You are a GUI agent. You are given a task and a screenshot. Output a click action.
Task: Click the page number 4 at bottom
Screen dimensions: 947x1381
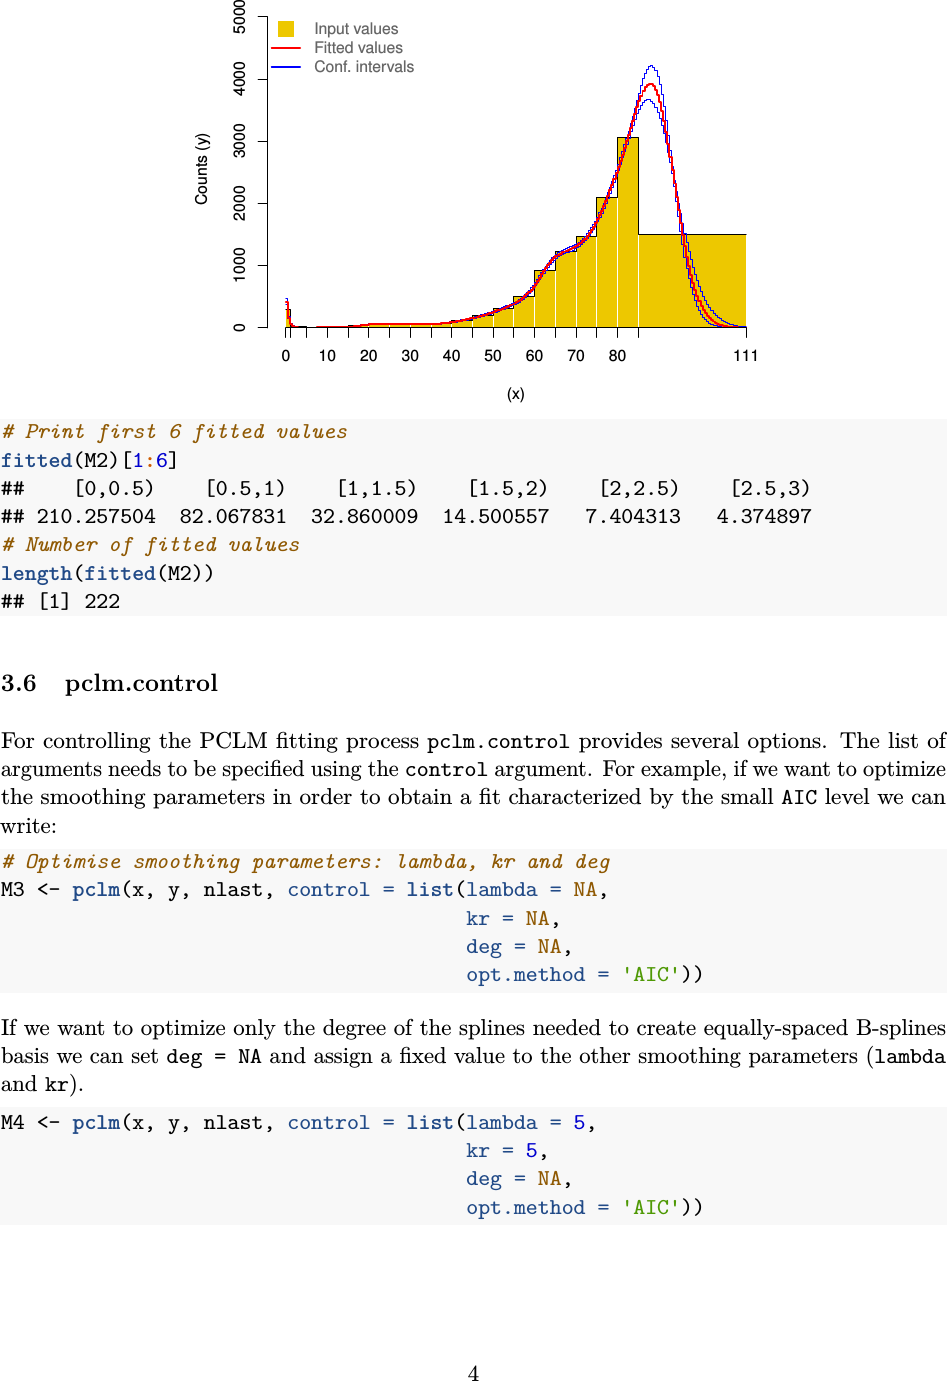click(x=473, y=1373)
